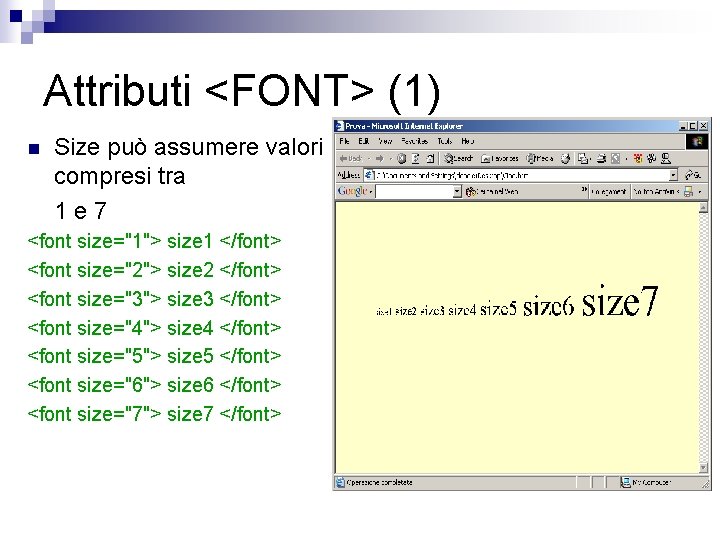This screenshot has height=540, width=720.
Task: Click inside the Google search field
Action: [x=414, y=191]
